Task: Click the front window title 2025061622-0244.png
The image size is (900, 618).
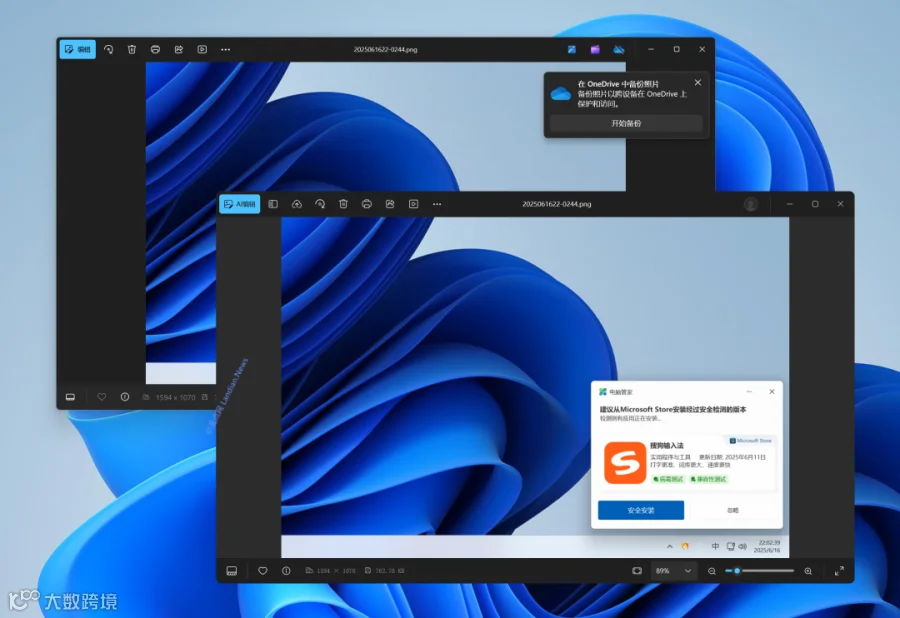Action: pyautogui.click(x=557, y=204)
